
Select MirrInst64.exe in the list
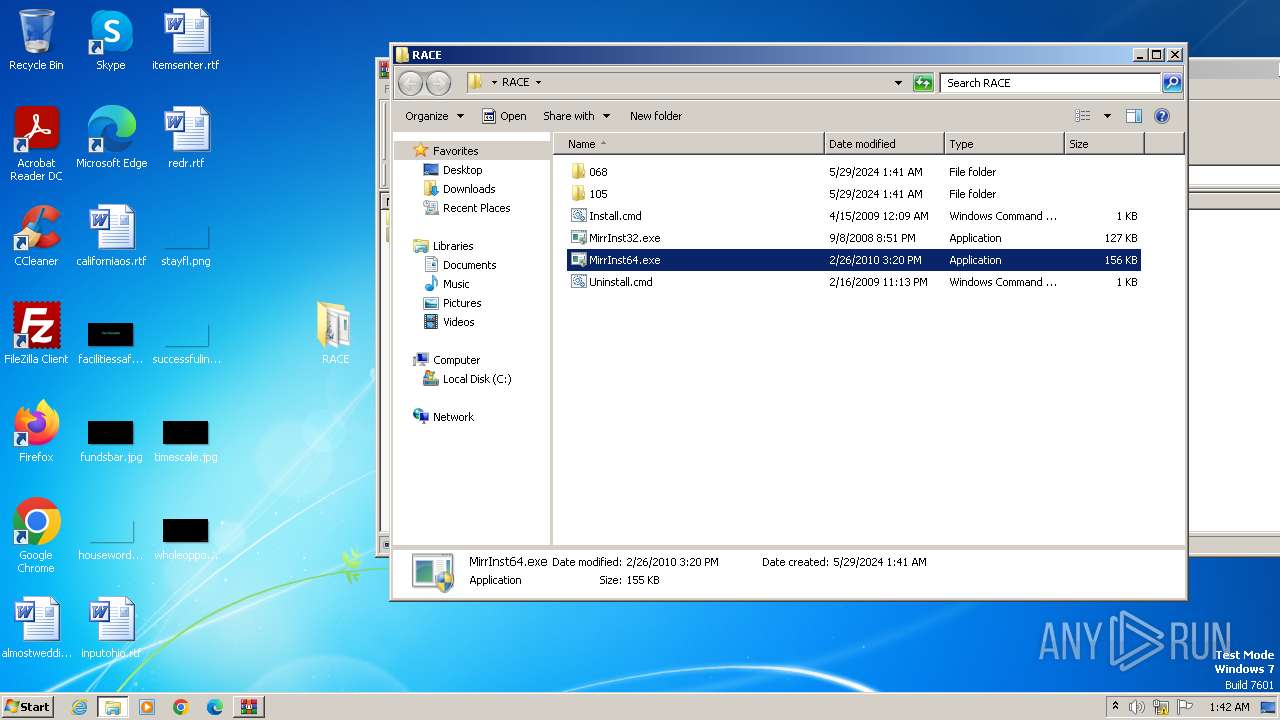pos(854,260)
